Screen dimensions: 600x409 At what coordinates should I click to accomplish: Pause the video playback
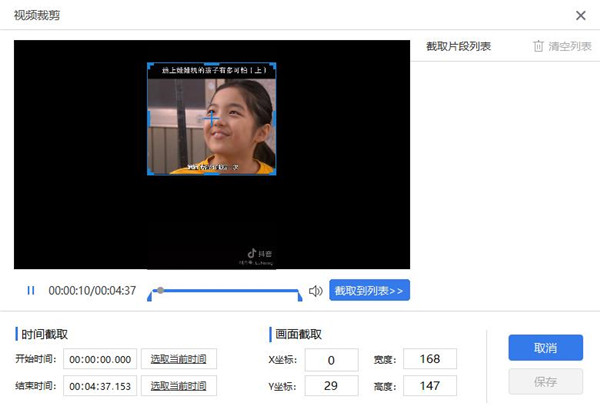pos(31,291)
